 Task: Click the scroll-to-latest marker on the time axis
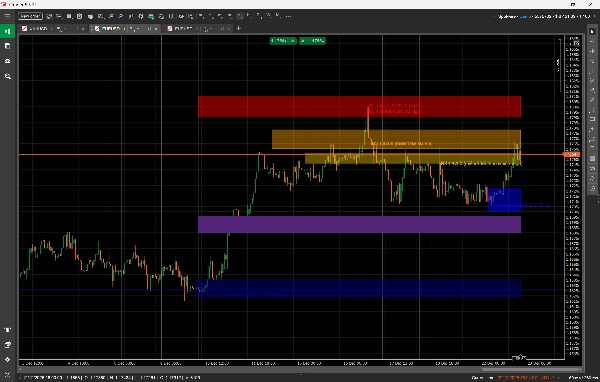tap(519, 358)
